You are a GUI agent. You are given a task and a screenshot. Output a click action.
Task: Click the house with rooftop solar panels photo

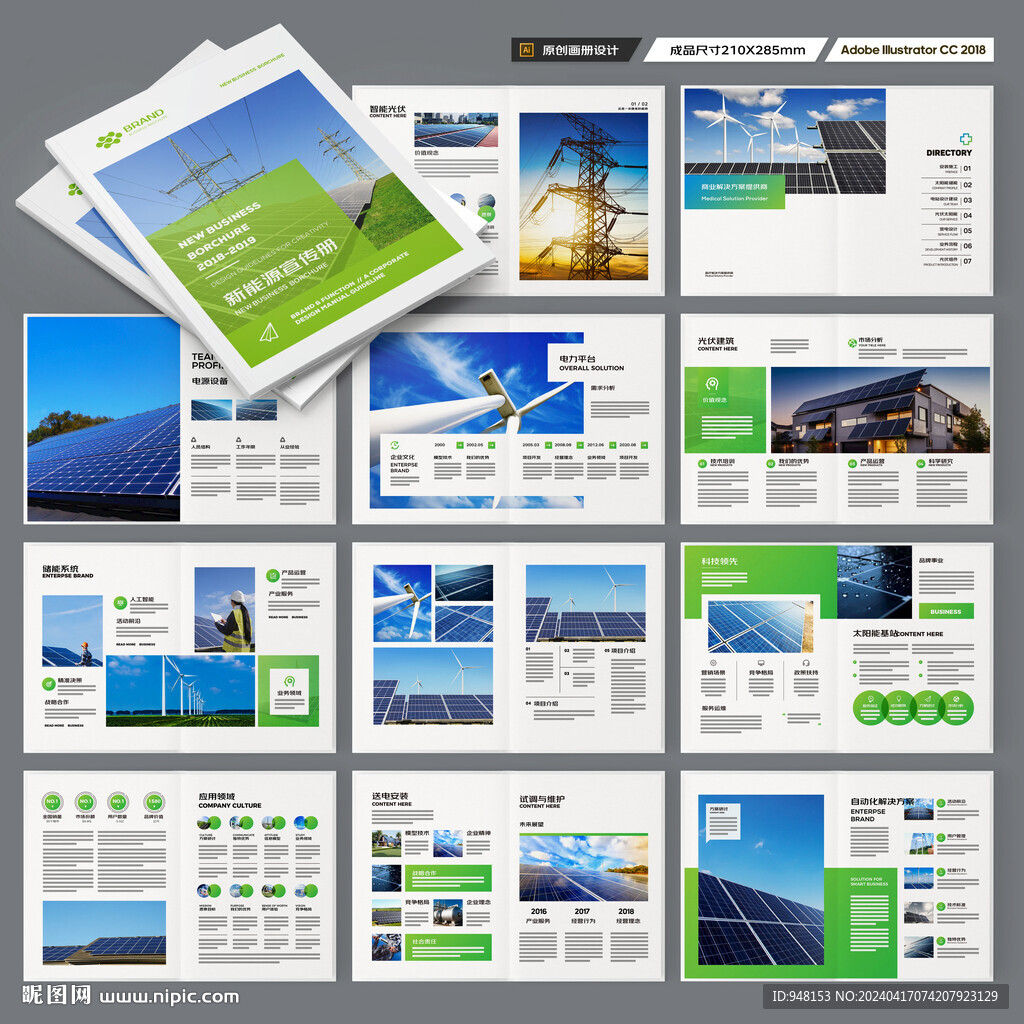pyautogui.click(x=880, y=409)
